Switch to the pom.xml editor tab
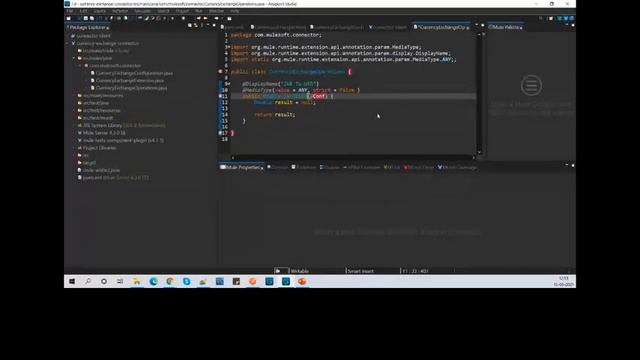Screen dimensions: 640x360 [x=232, y=27]
